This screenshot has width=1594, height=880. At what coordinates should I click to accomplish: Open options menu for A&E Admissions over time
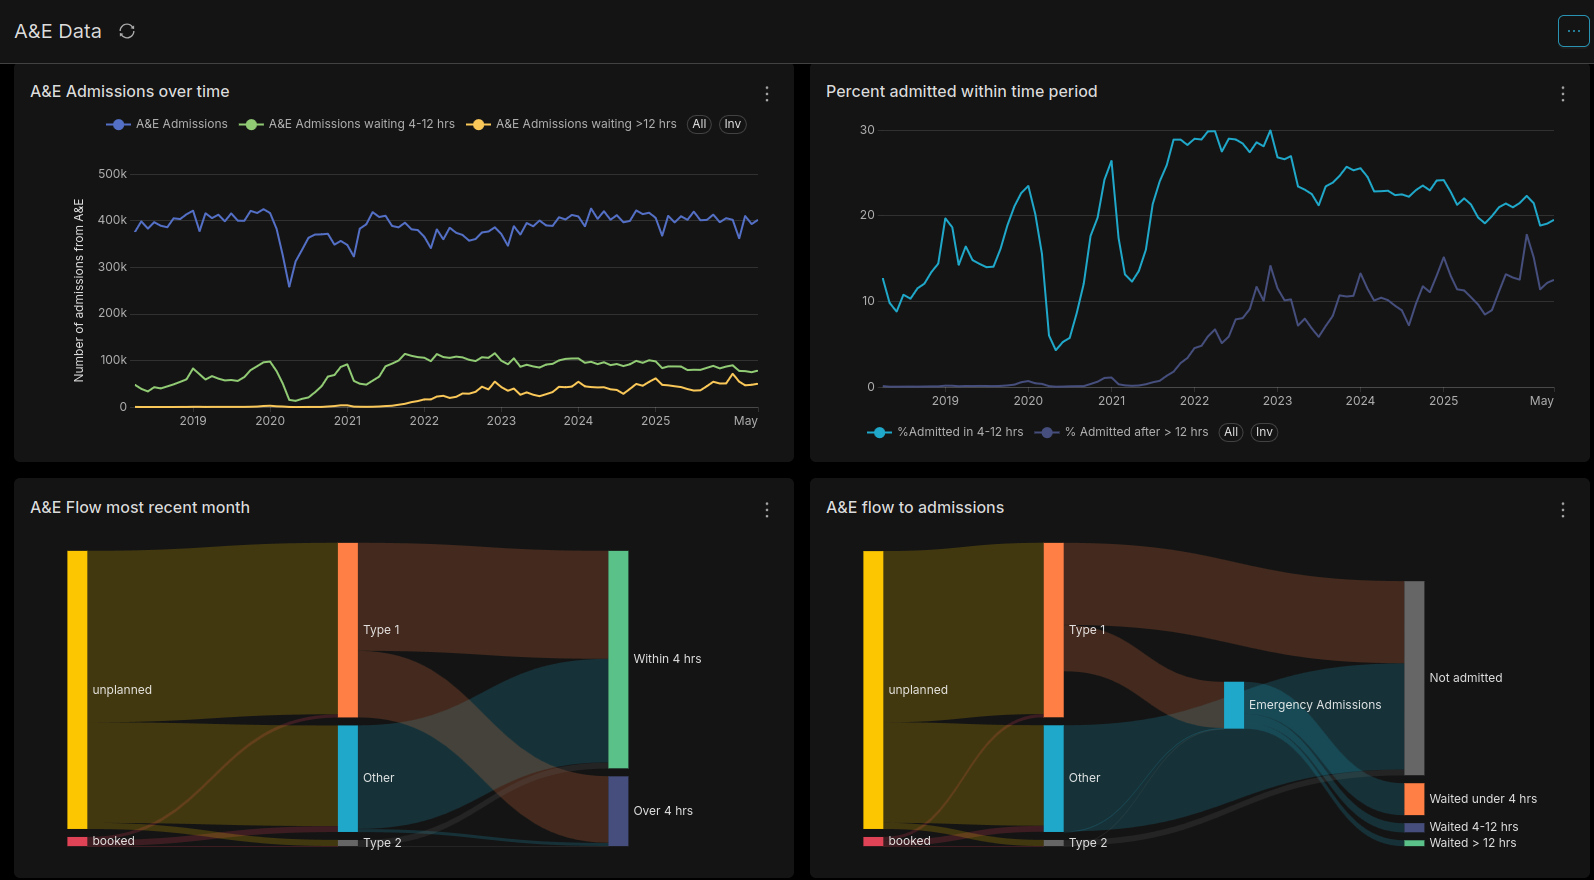tap(767, 93)
